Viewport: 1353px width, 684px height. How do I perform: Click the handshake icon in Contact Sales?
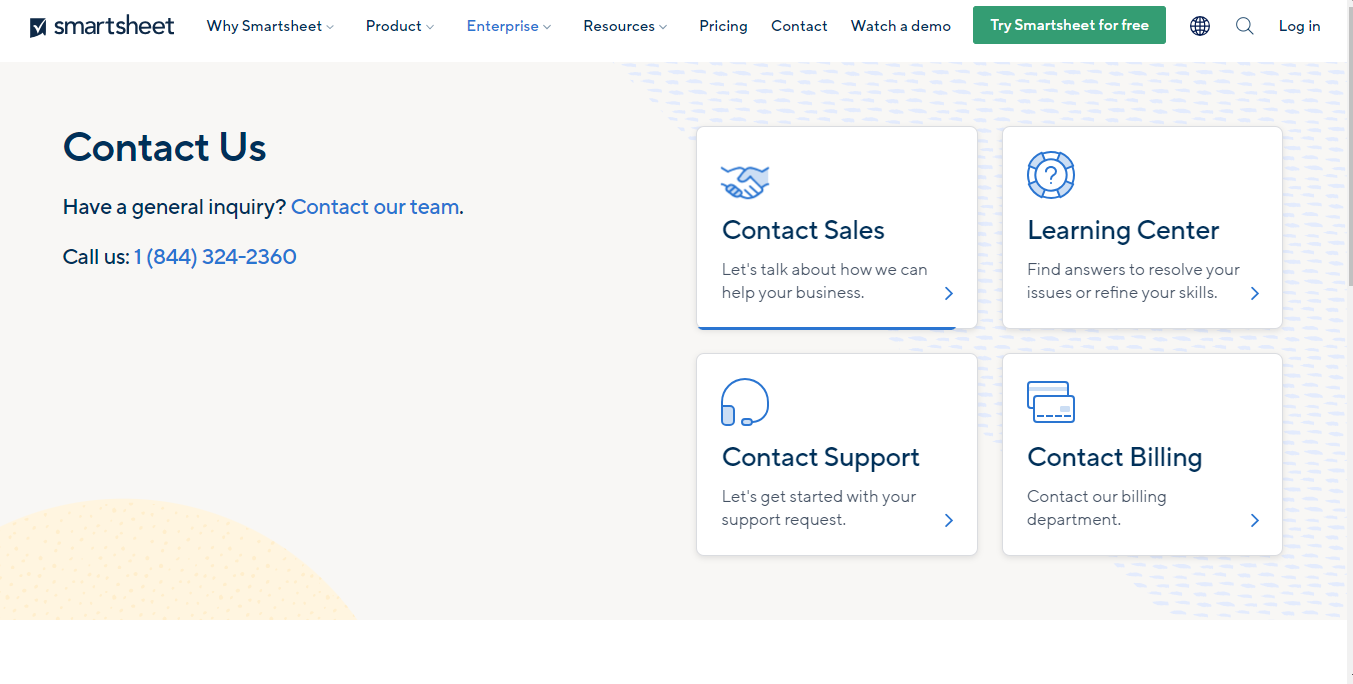click(745, 181)
